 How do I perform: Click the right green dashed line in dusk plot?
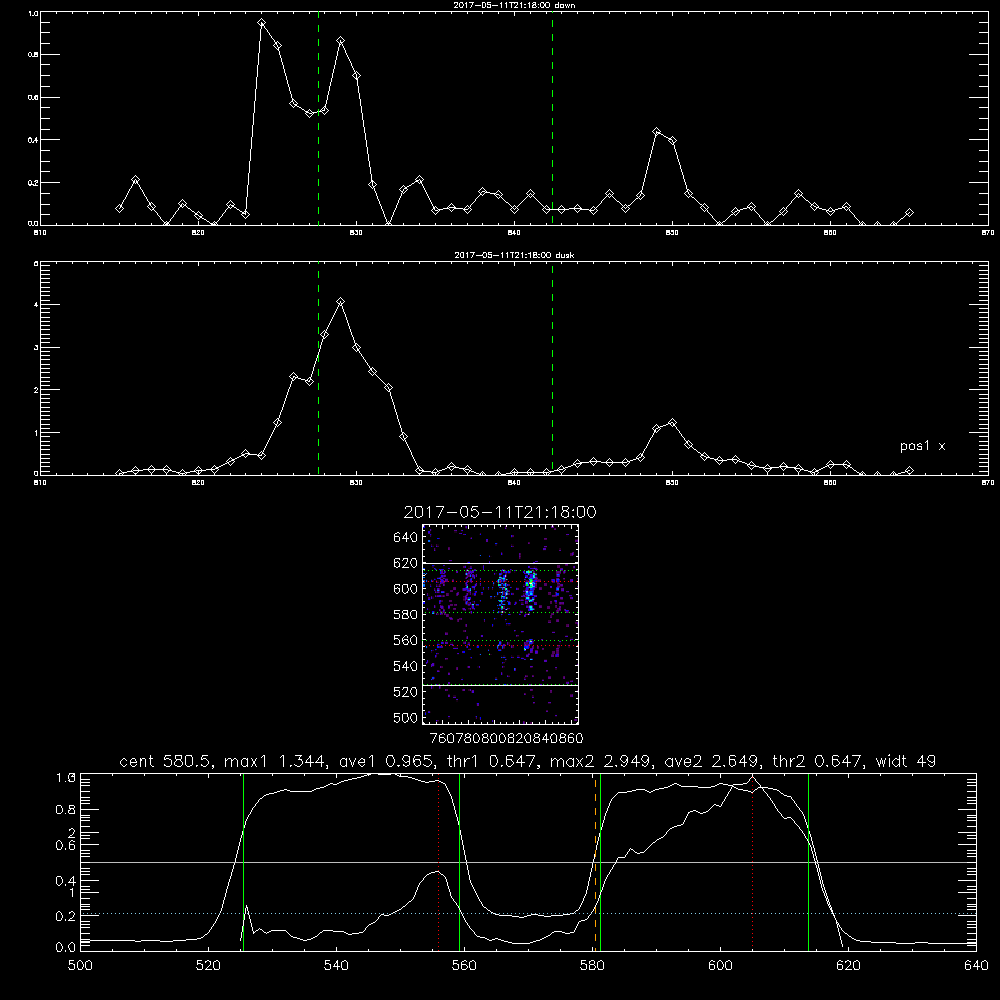click(x=552, y=369)
